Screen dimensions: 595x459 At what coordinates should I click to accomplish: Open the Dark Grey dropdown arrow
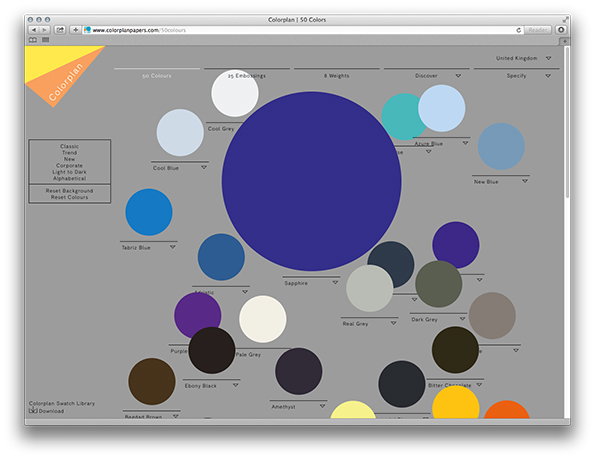(462, 319)
